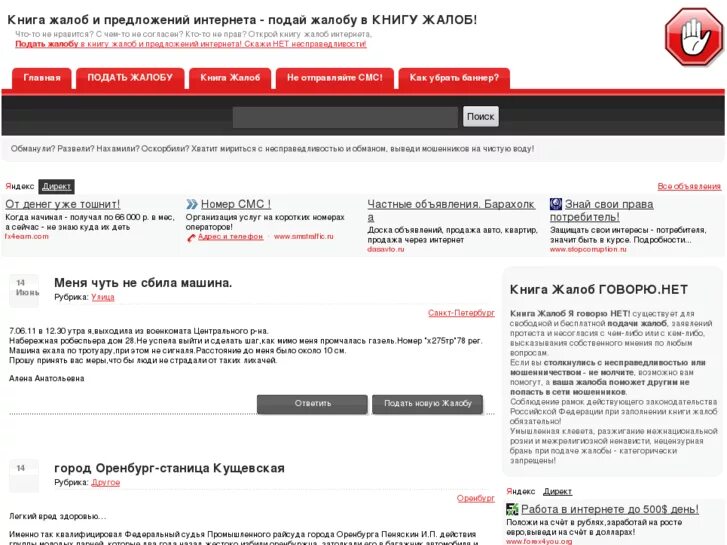This screenshot has width=727, height=545.
Task: Click in the search input field
Action: coord(345,117)
